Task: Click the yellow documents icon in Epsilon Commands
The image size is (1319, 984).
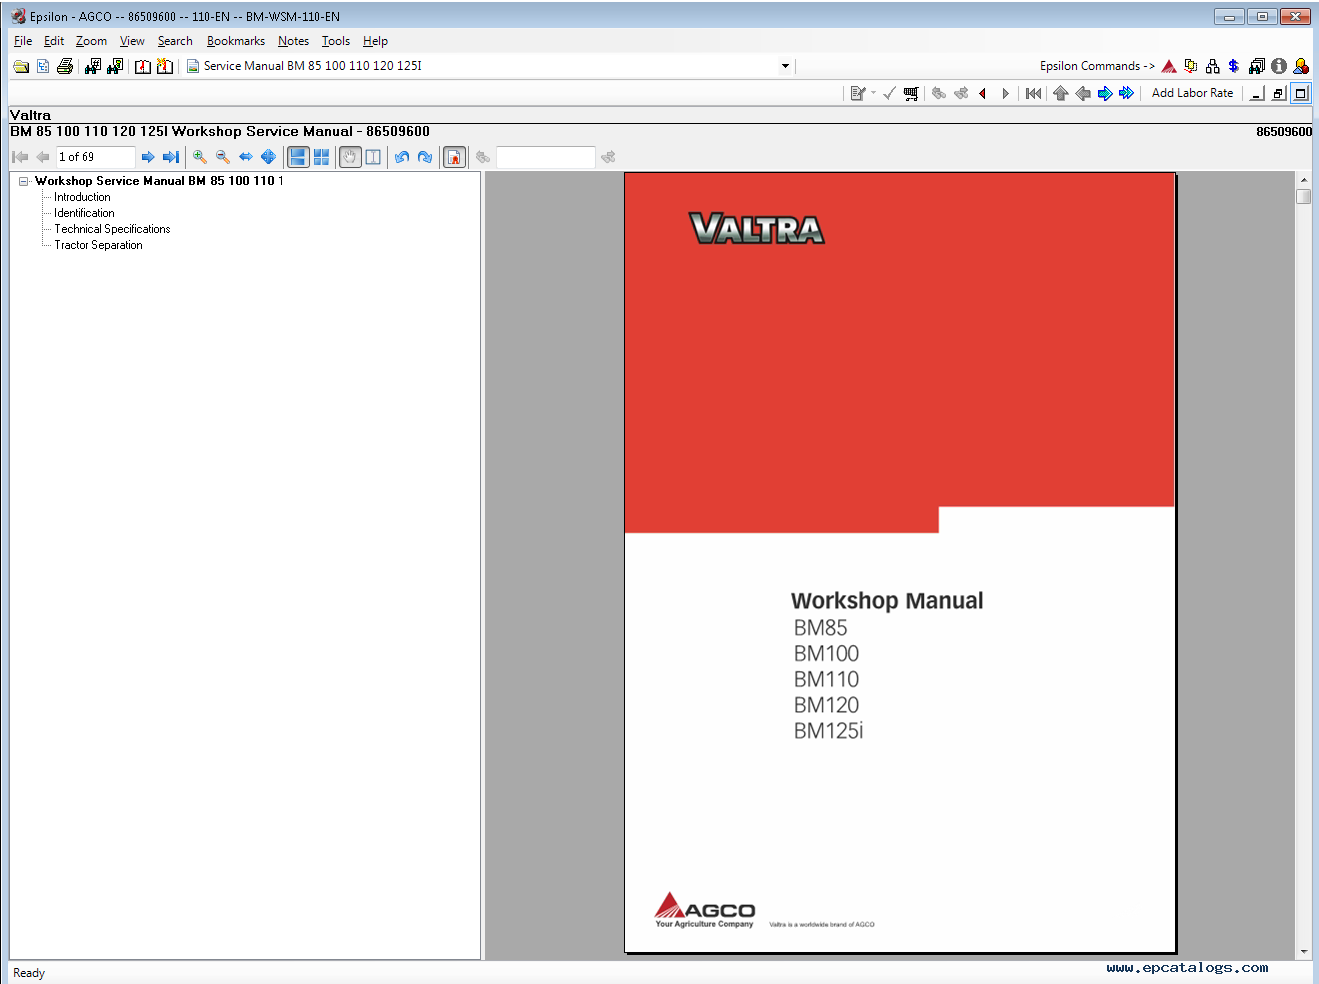Action: pyautogui.click(x=1190, y=66)
